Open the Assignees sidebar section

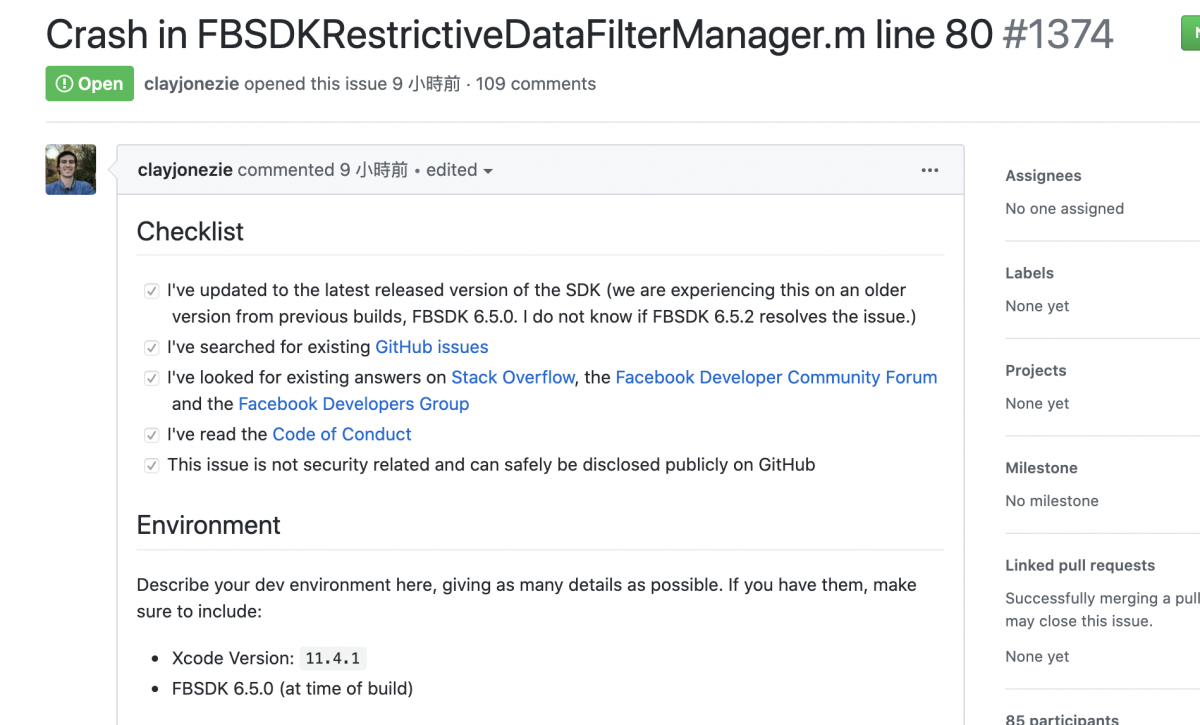click(1043, 176)
